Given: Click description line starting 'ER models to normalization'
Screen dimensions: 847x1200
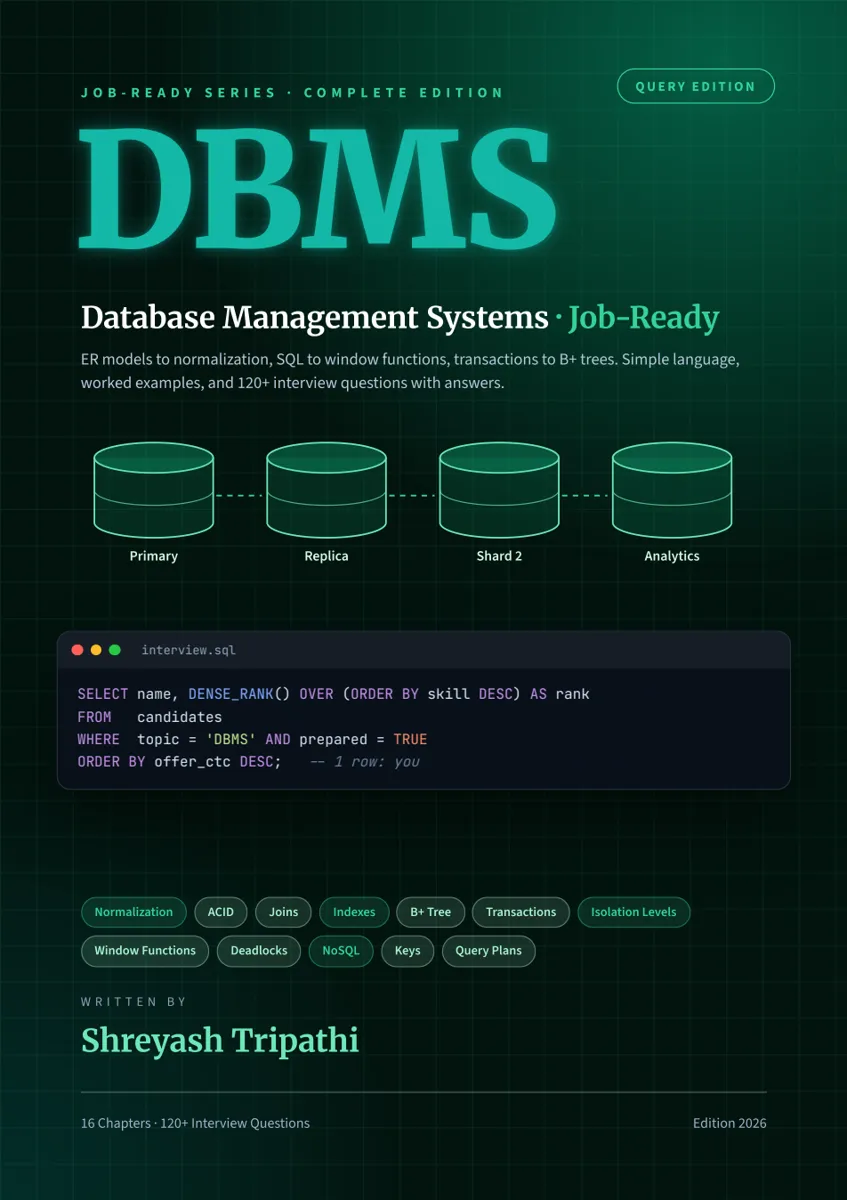Looking at the screenshot, I should coord(410,359).
